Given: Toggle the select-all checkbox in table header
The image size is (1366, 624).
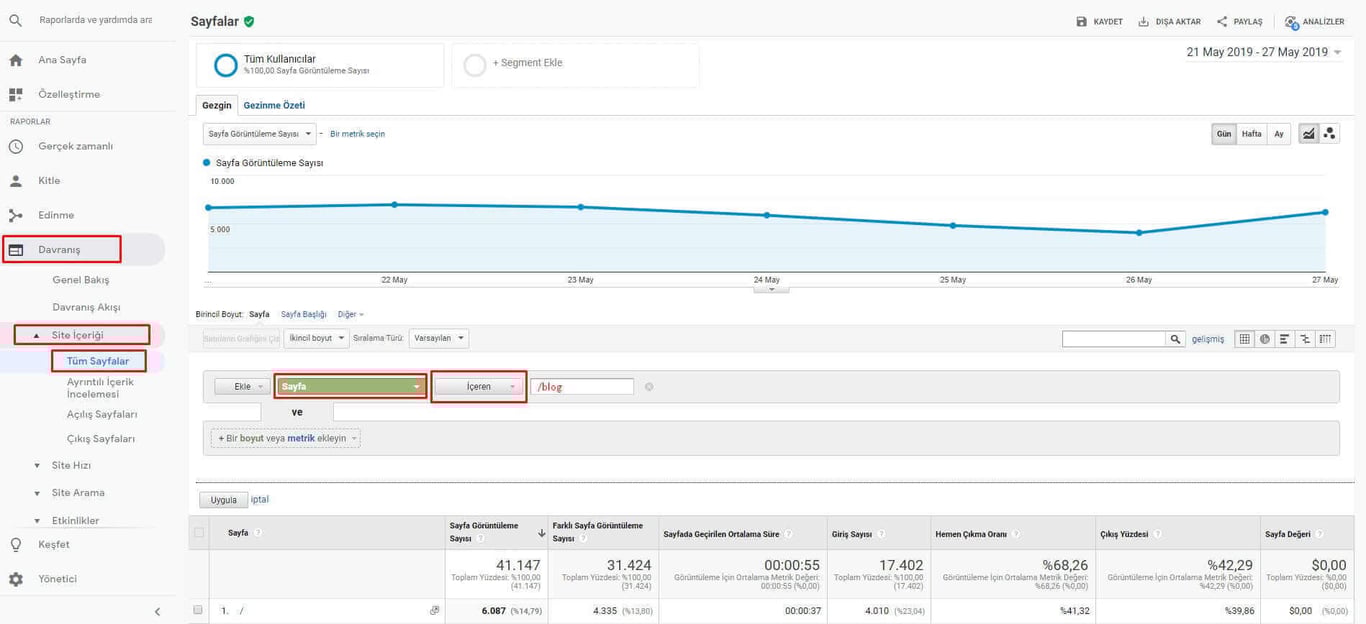Looking at the screenshot, I should click(198, 533).
